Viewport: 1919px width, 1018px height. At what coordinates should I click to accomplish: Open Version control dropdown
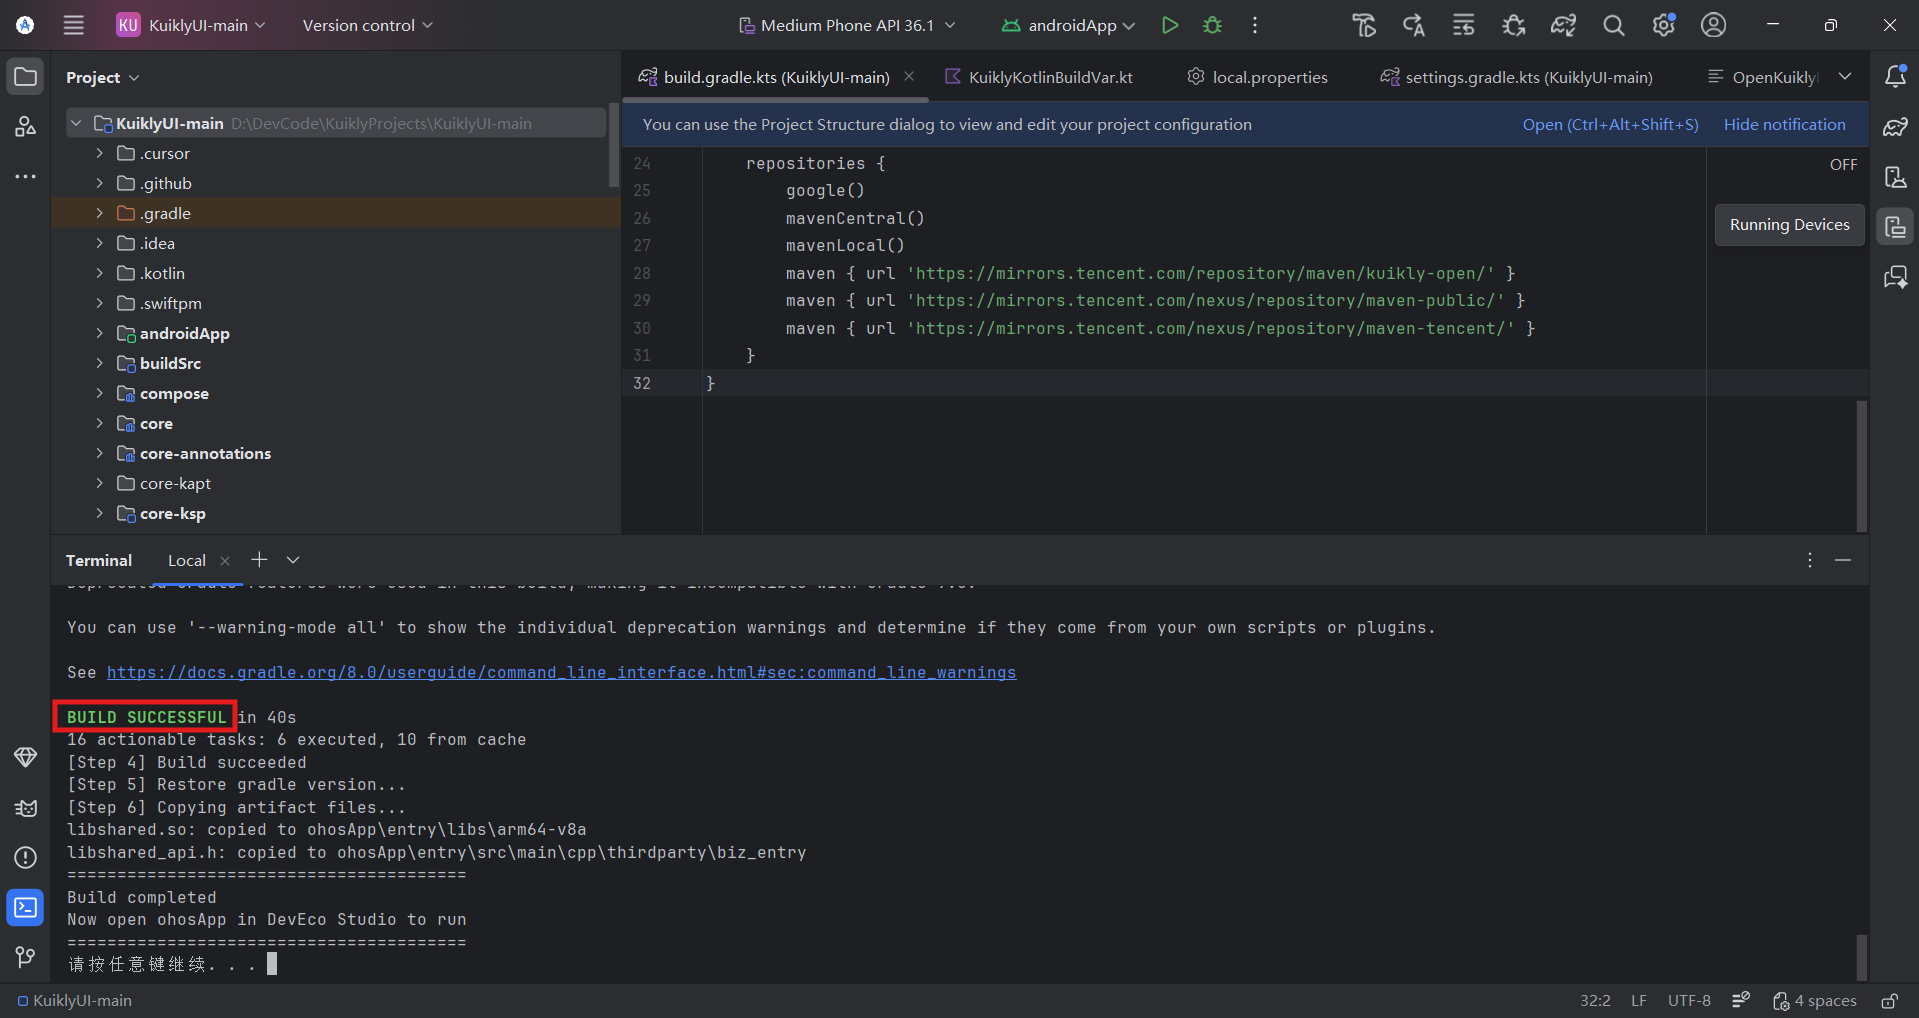(367, 25)
